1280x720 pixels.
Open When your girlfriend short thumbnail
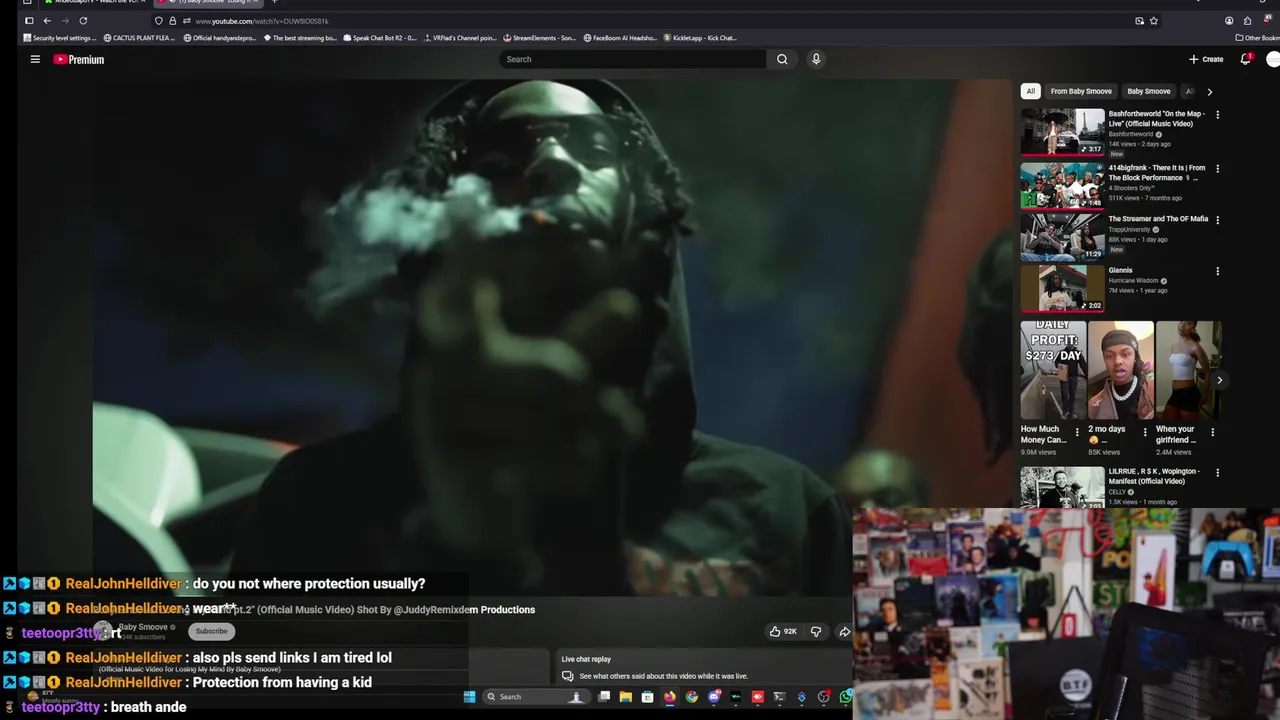pyautogui.click(x=1189, y=370)
